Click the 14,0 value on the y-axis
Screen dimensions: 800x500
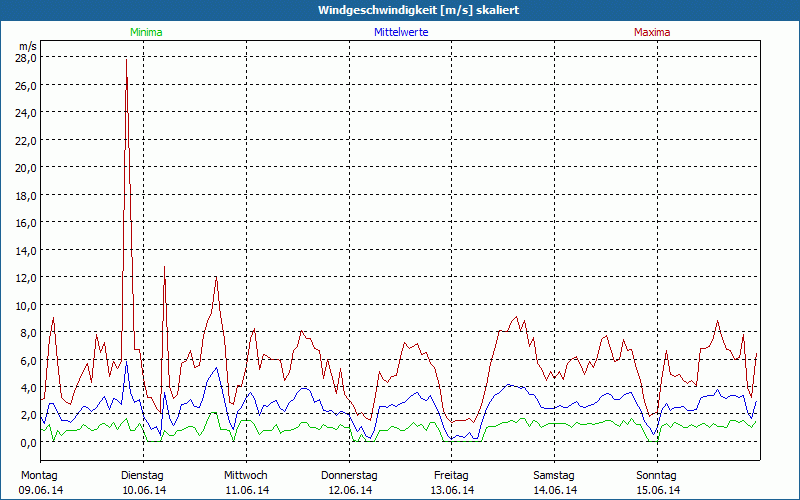[x=26, y=250]
